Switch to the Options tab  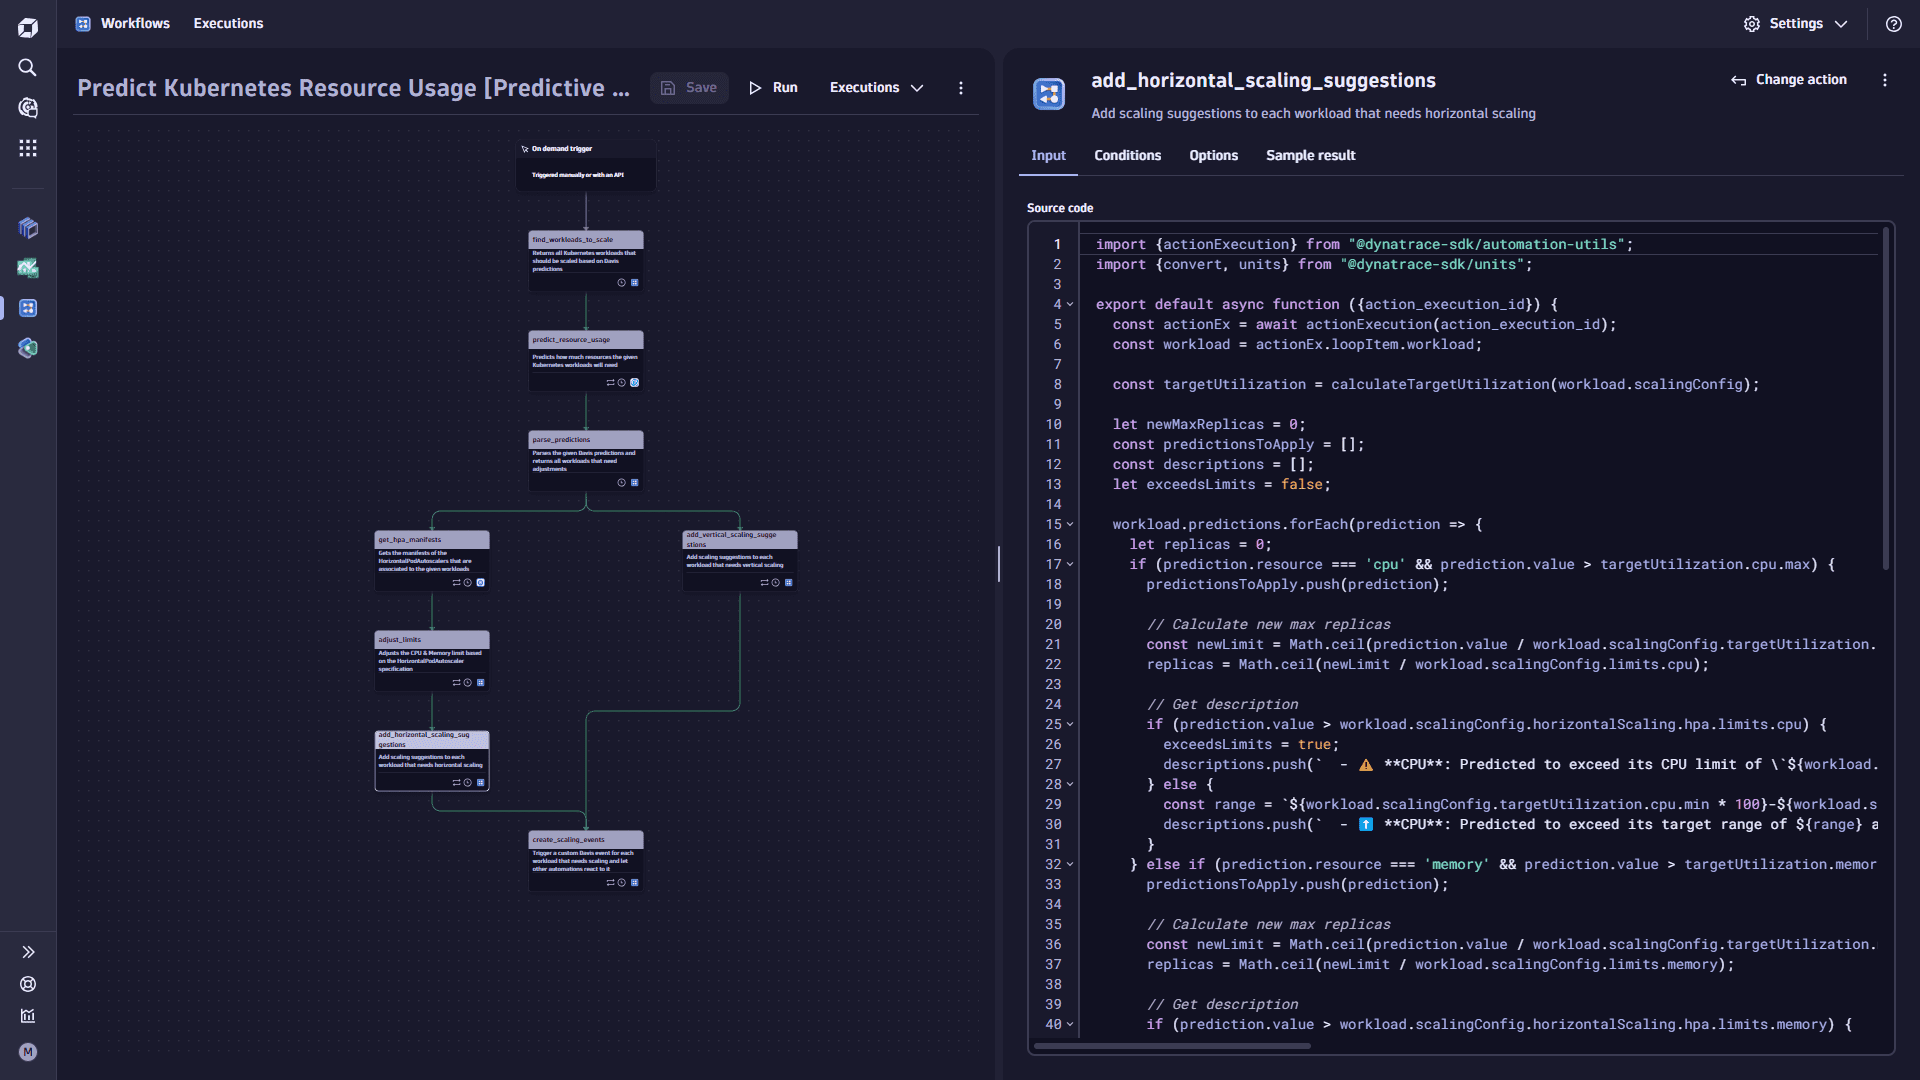click(x=1213, y=156)
